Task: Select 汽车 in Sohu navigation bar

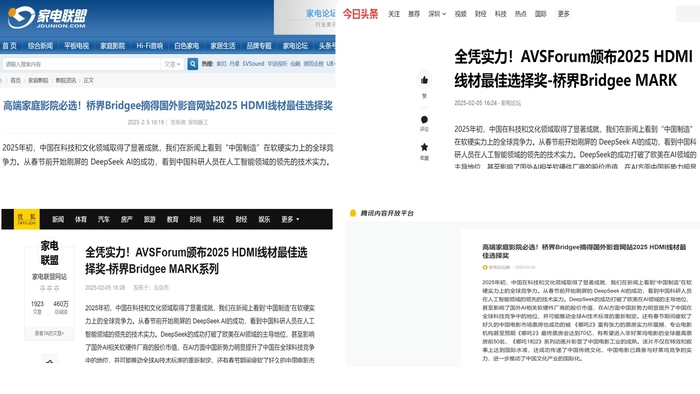Action: [104, 219]
